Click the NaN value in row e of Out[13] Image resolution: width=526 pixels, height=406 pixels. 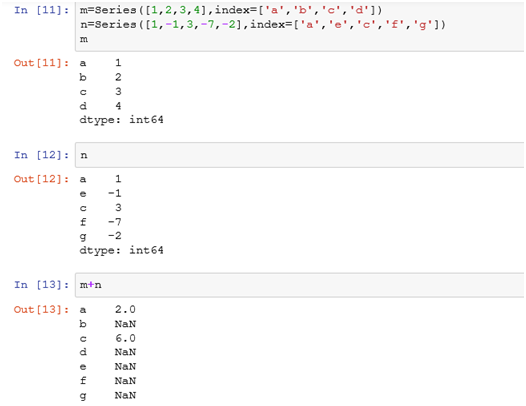[125, 367]
